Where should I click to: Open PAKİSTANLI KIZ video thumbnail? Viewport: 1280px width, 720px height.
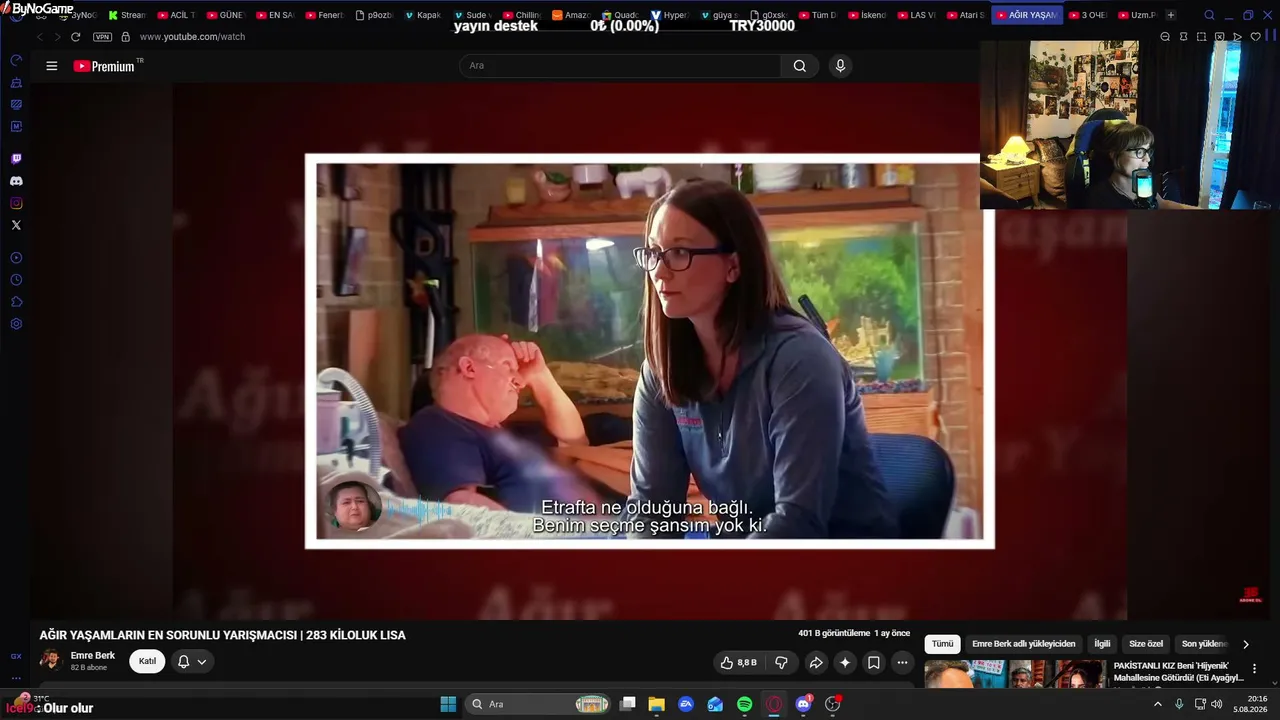(1015, 675)
